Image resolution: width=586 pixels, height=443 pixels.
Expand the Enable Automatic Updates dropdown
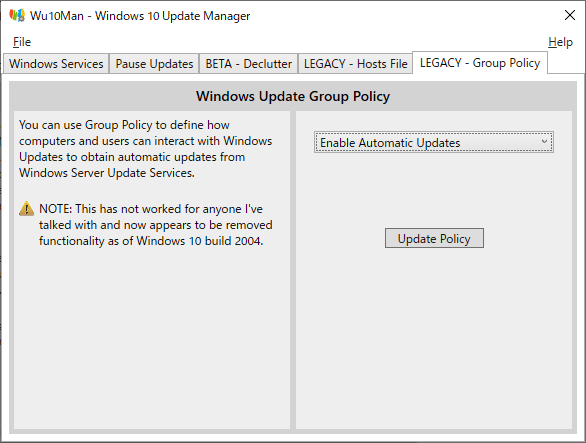coord(434,142)
